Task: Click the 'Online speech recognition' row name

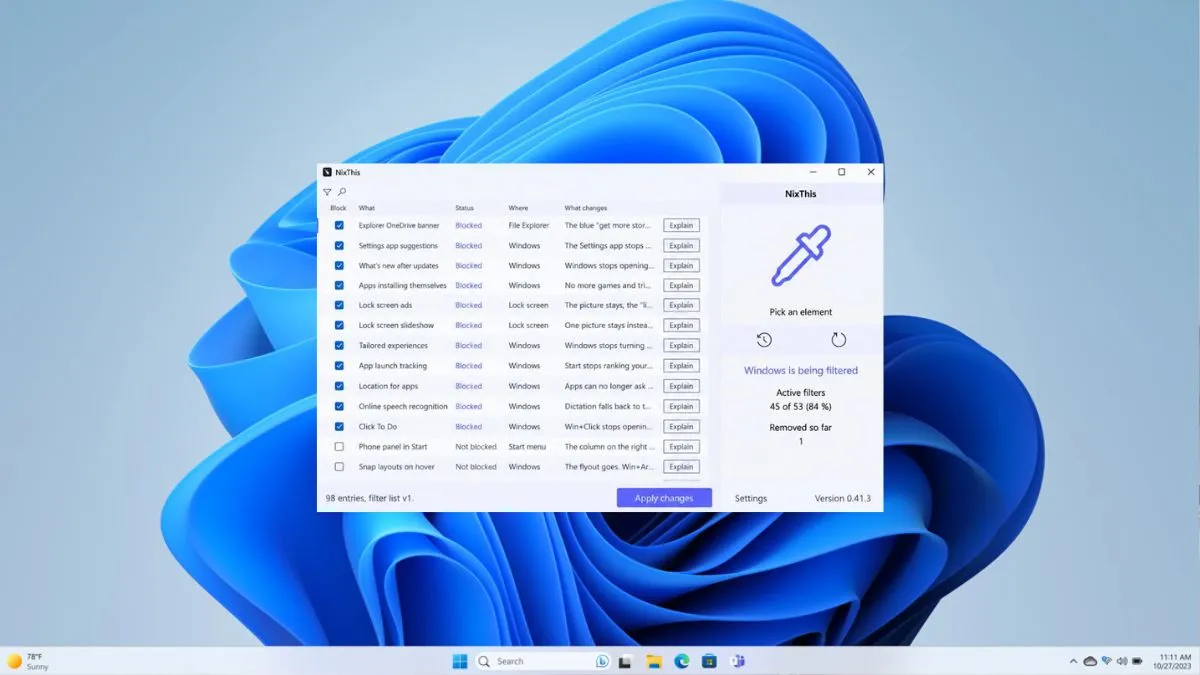Action: click(403, 406)
